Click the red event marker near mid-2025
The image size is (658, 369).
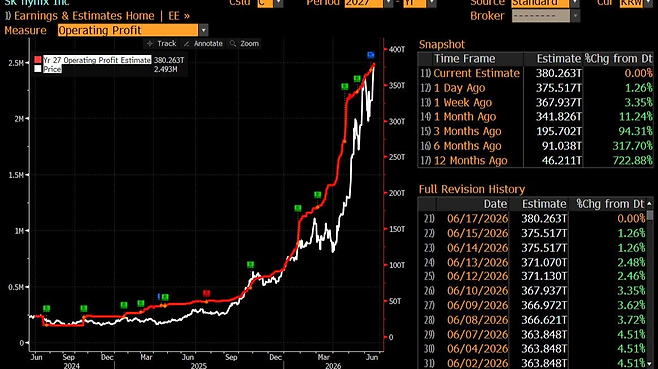(206, 293)
